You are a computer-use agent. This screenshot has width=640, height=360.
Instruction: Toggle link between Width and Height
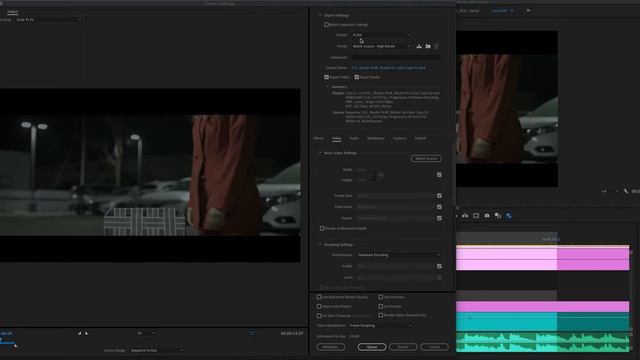(x=381, y=175)
